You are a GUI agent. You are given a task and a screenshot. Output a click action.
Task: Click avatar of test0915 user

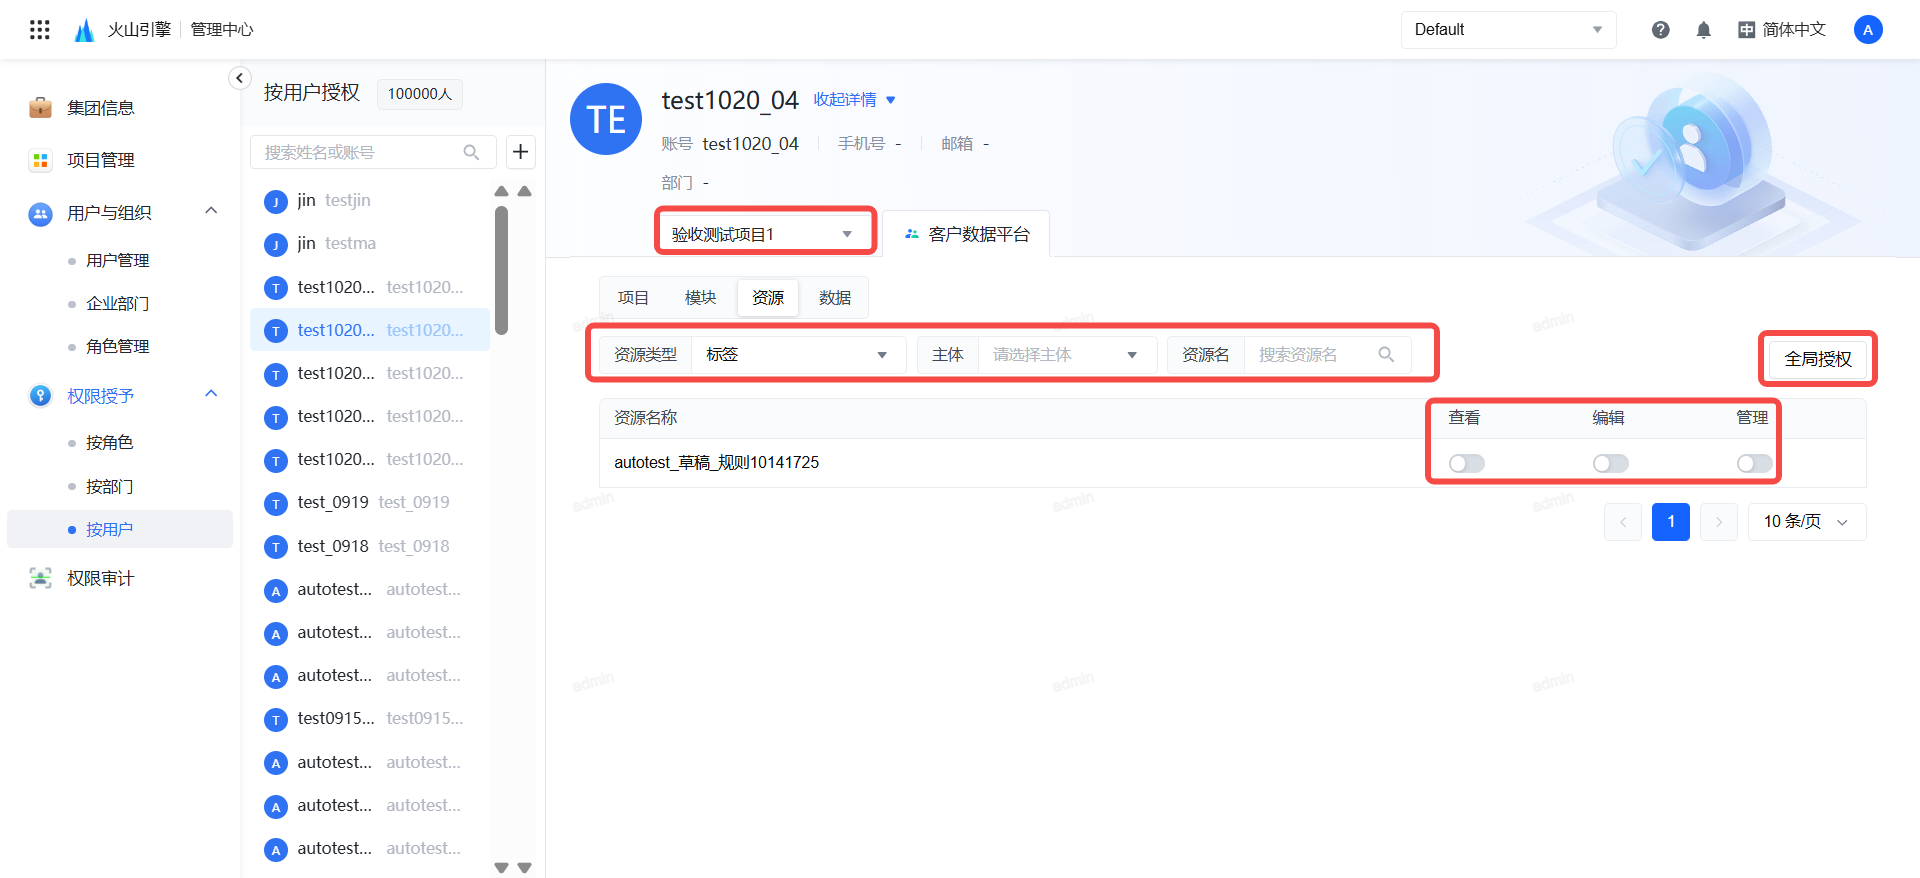276,719
